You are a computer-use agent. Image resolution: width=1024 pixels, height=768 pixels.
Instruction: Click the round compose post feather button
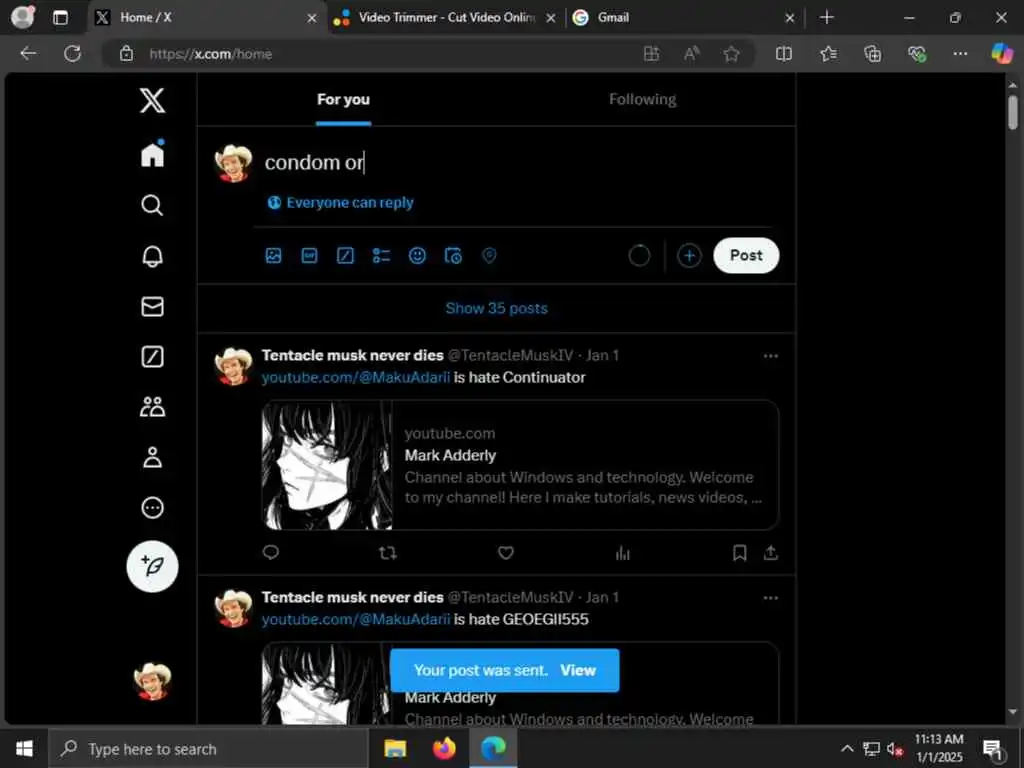point(152,566)
